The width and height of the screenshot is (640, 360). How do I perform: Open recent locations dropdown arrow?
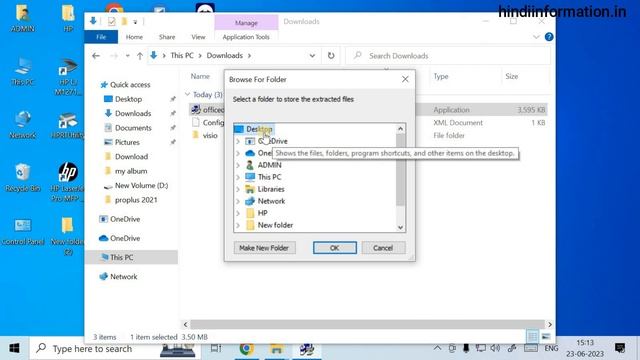click(127, 56)
